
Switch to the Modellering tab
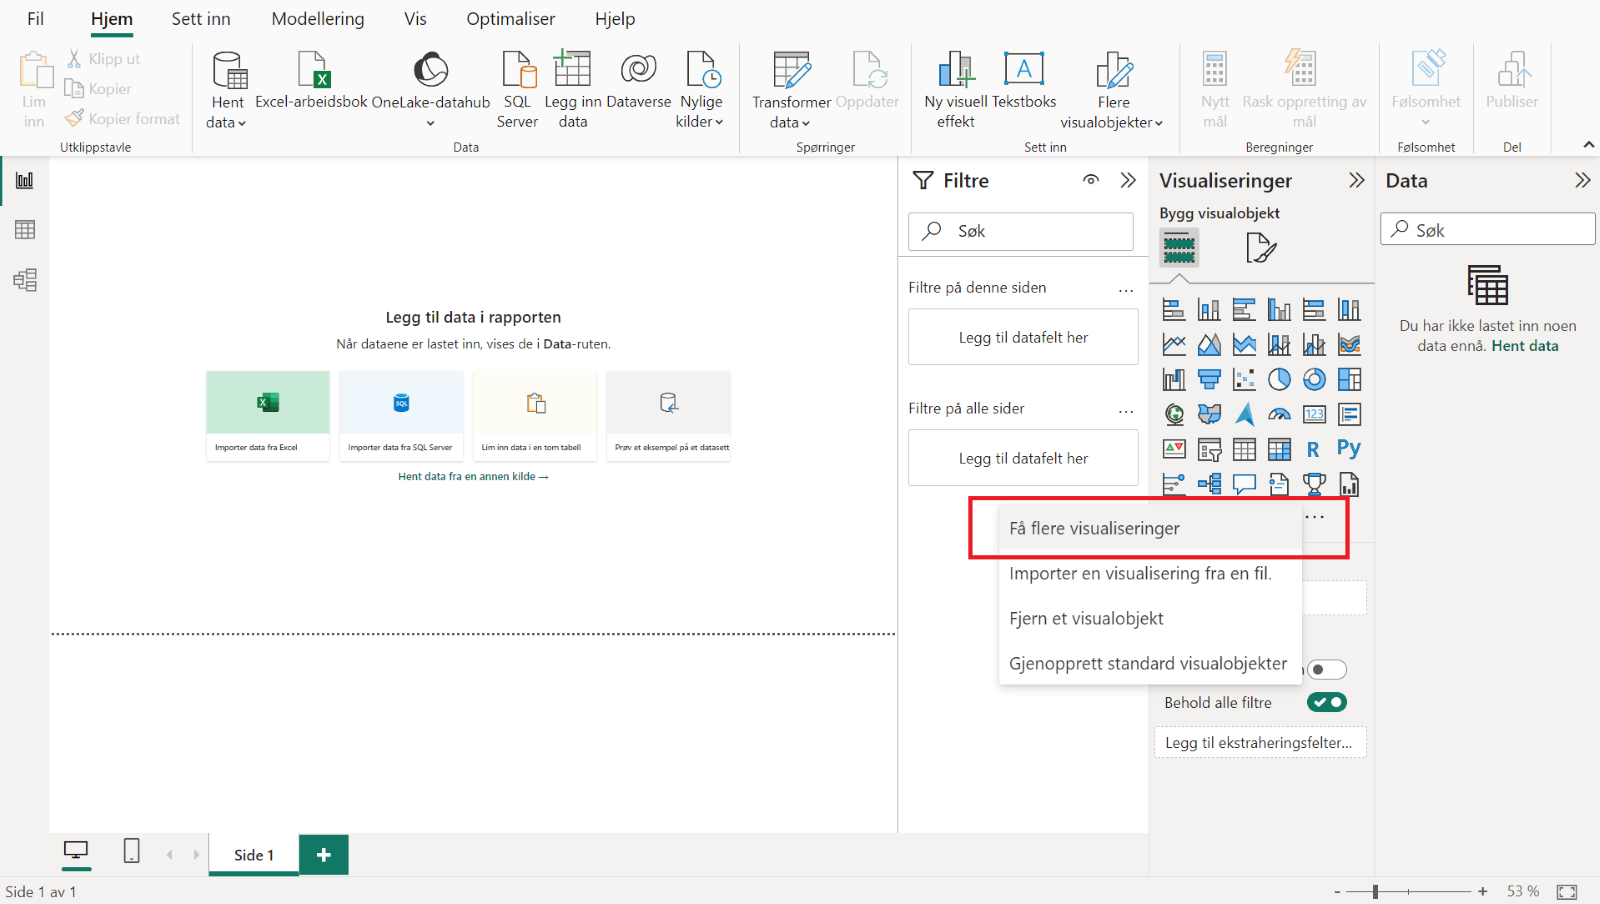tap(318, 19)
